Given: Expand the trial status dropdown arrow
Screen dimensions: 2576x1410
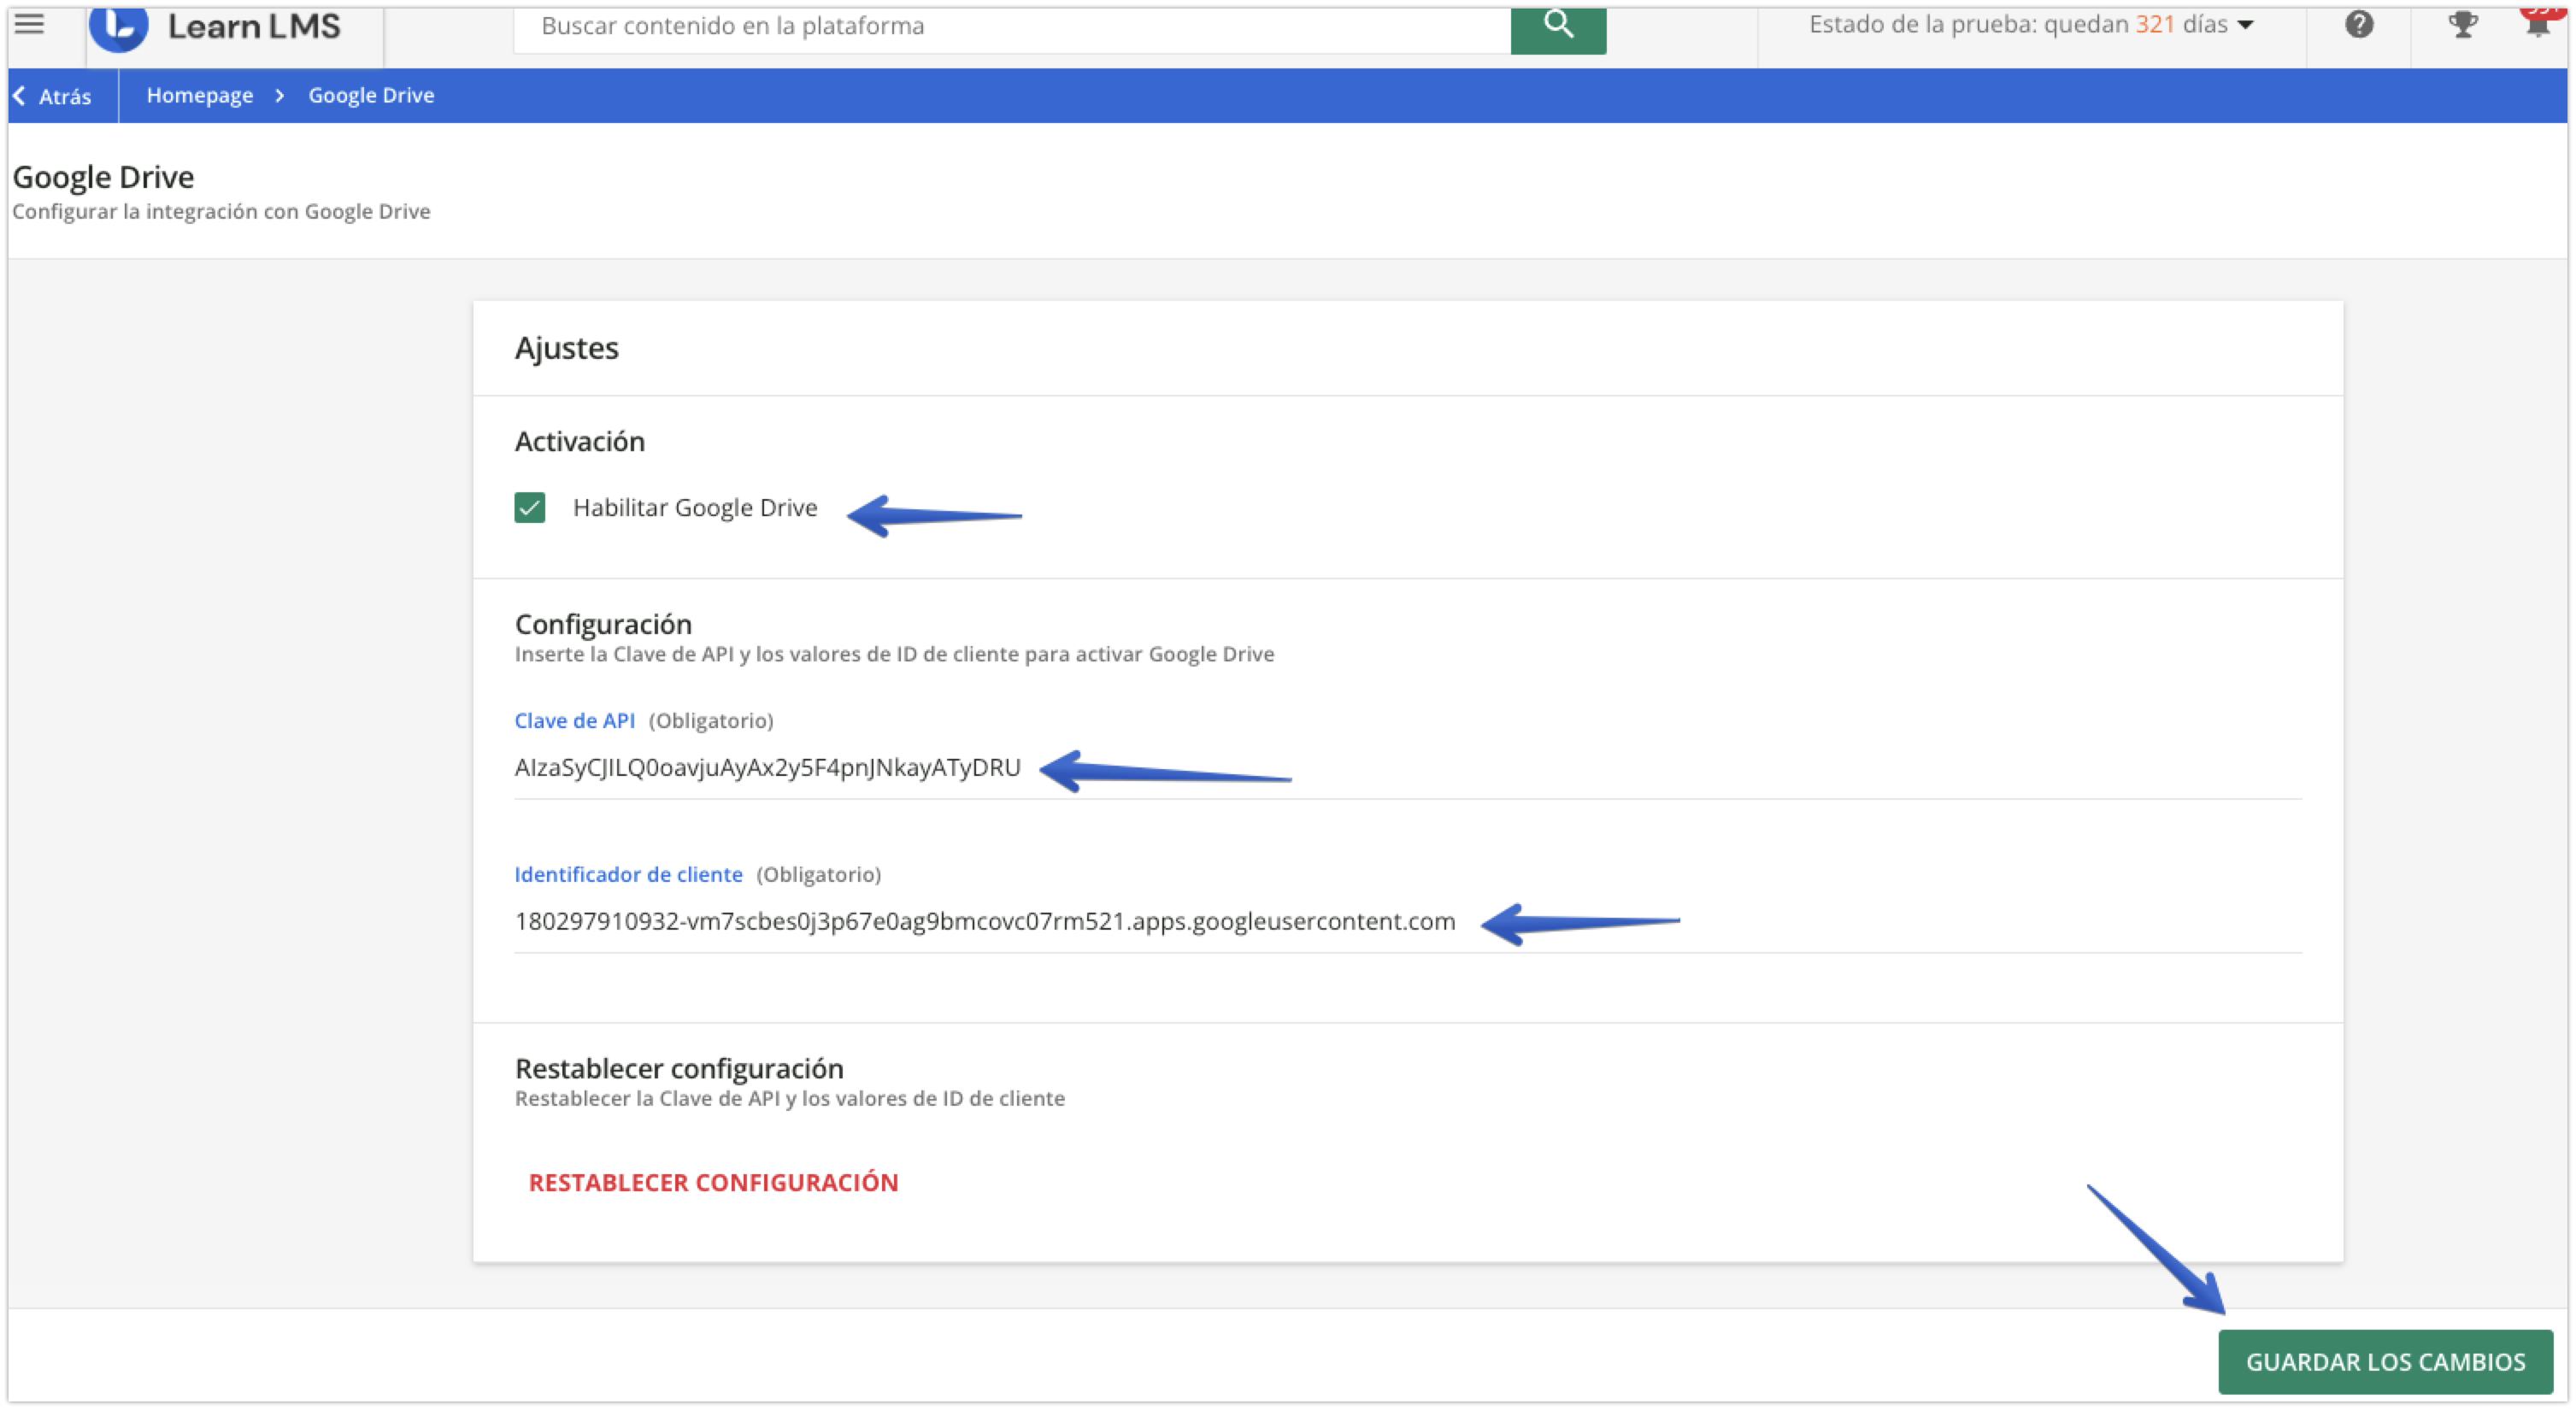Looking at the screenshot, I should click(2246, 25).
